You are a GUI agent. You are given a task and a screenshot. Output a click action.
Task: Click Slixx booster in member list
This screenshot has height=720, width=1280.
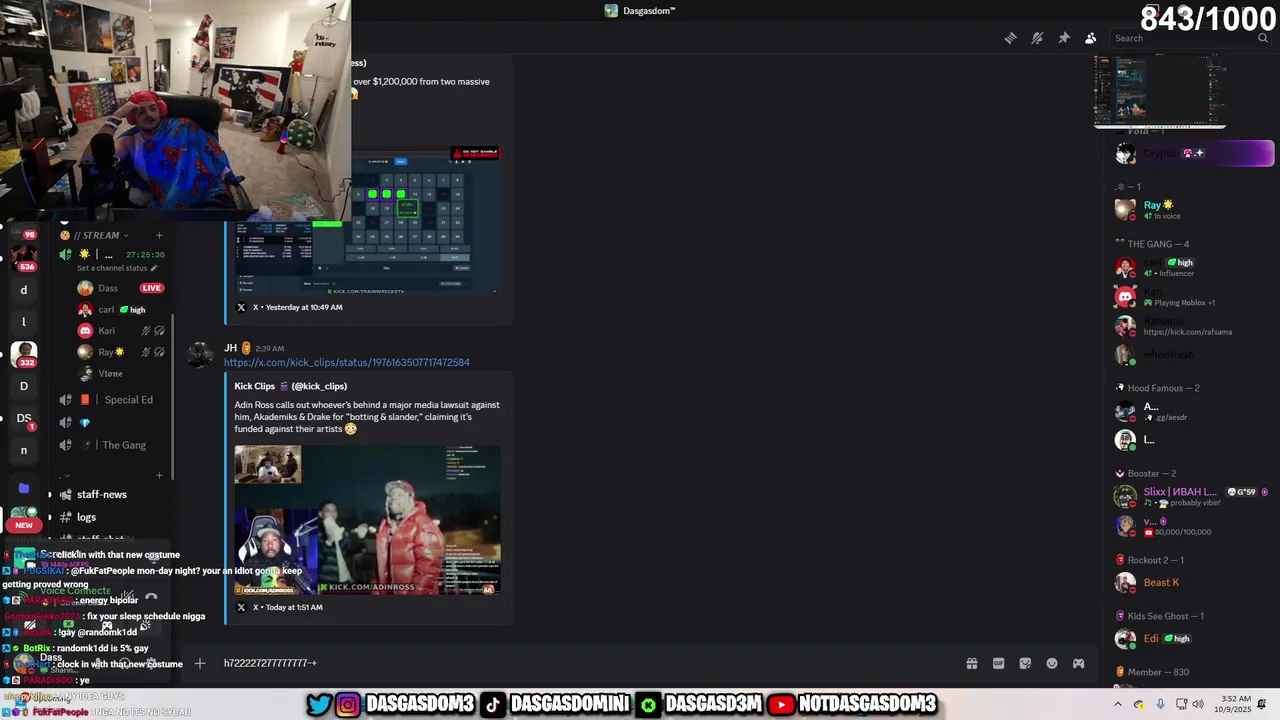[x=1195, y=497]
